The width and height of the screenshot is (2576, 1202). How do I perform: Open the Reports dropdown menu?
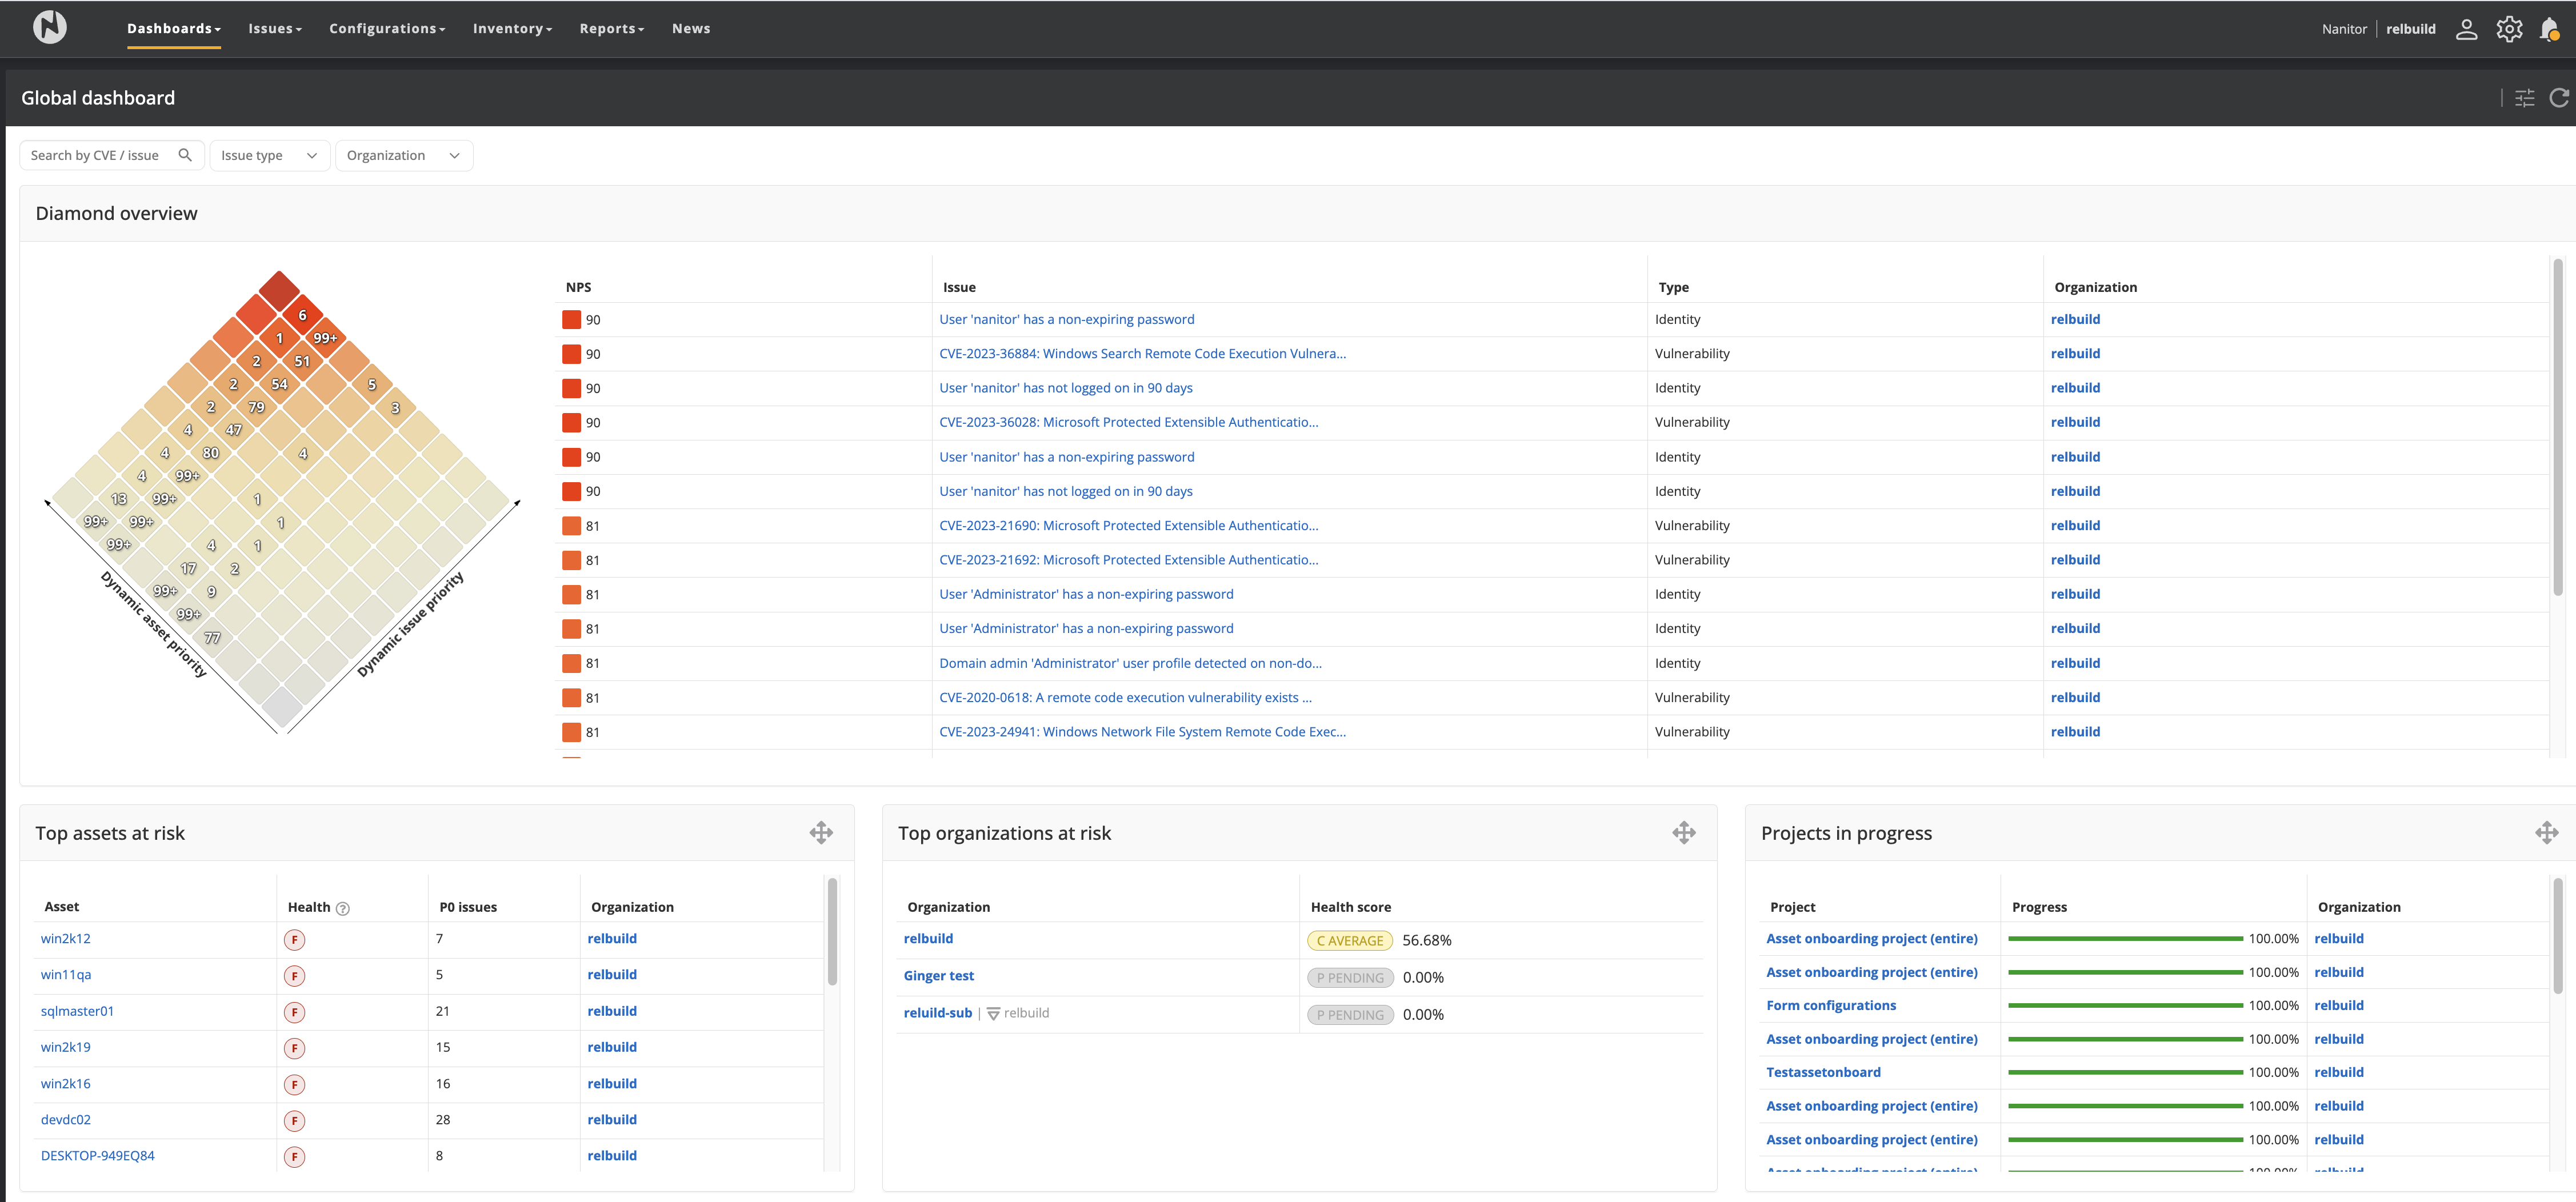coord(611,29)
